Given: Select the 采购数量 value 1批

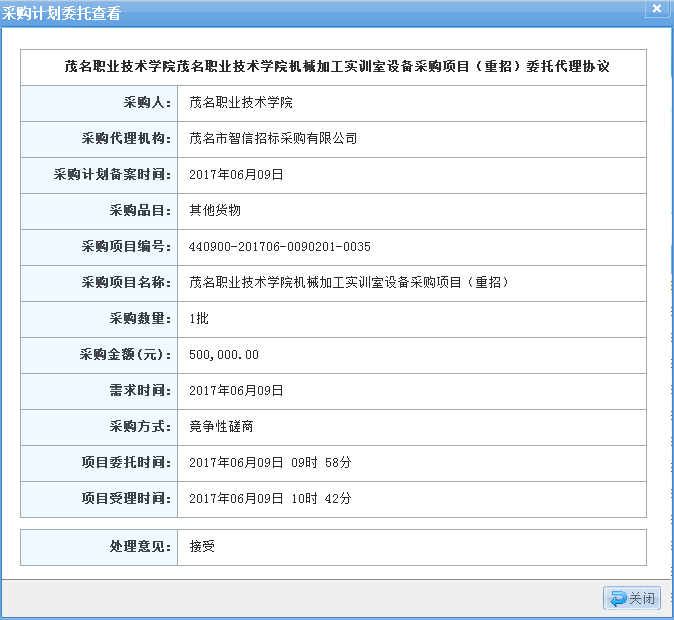Looking at the screenshot, I should (x=199, y=318).
